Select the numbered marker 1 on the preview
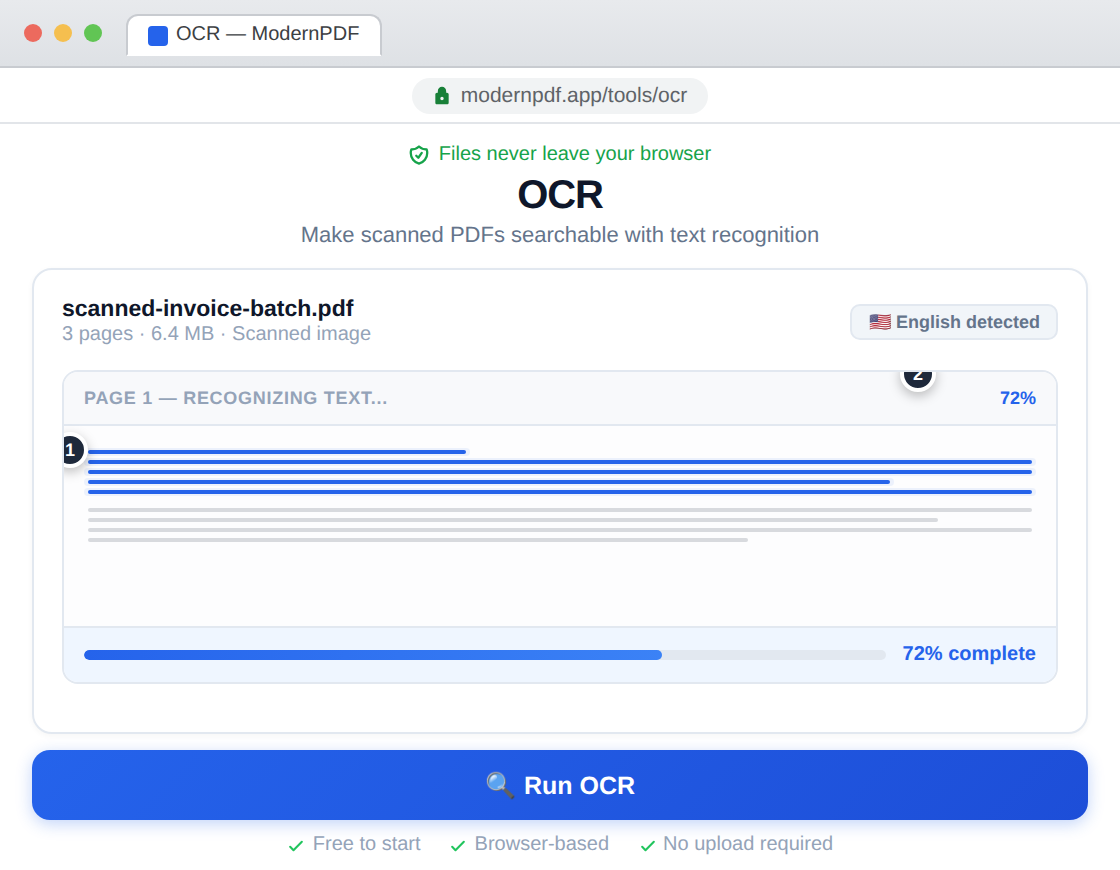 pos(70,451)
